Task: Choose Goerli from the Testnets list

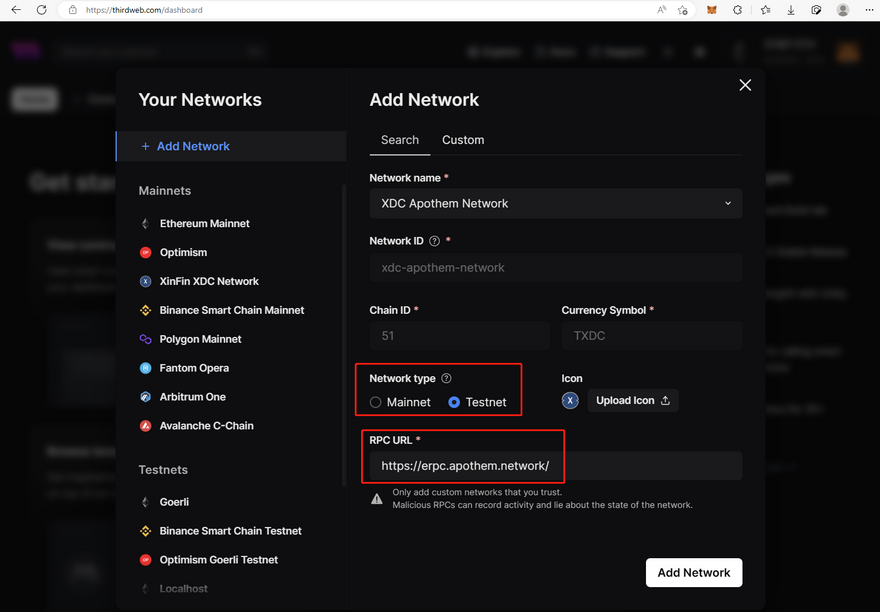Action: [x=174, y=502]
